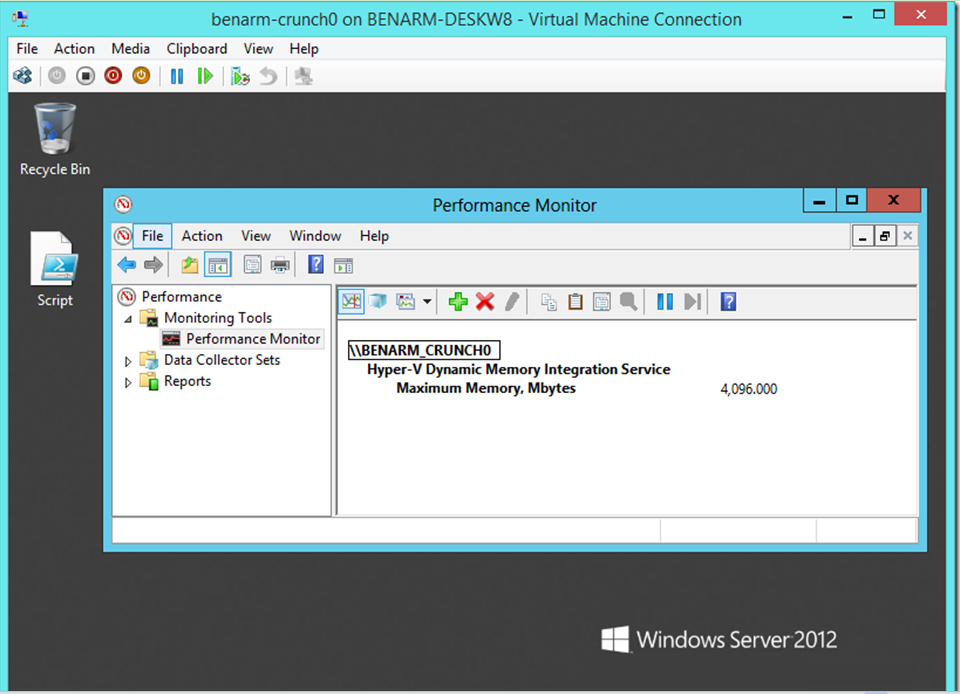Expand the Reports tree node

pos(128,382)
